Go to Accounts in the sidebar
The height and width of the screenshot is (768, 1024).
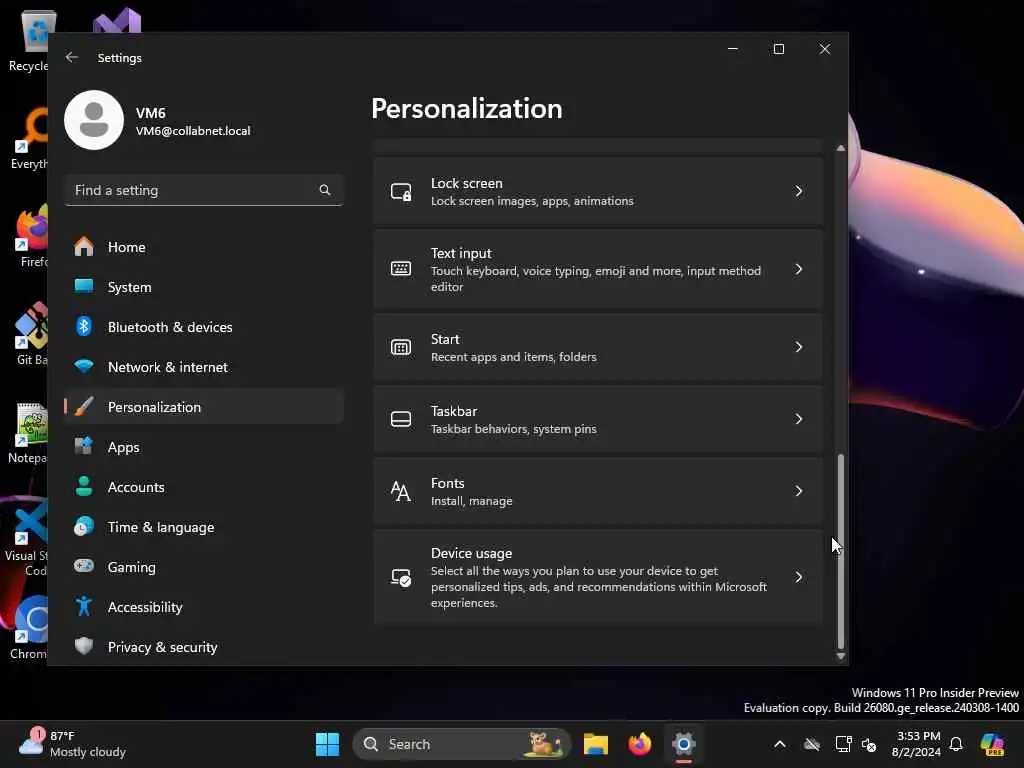pyautogui.click(x=204, y=487)
